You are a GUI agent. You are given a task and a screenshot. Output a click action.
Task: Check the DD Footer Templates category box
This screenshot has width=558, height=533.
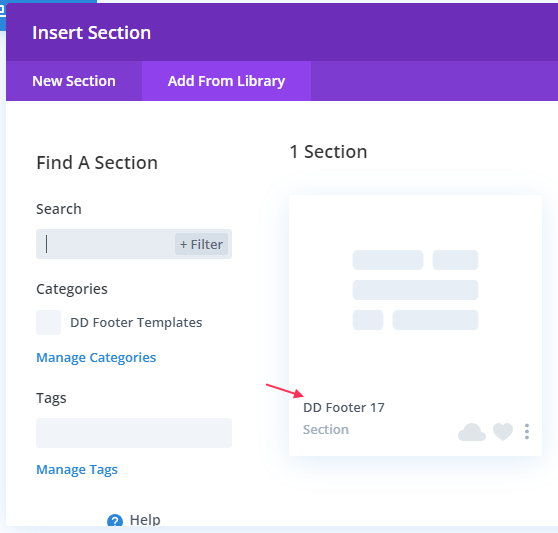(48, 323)
